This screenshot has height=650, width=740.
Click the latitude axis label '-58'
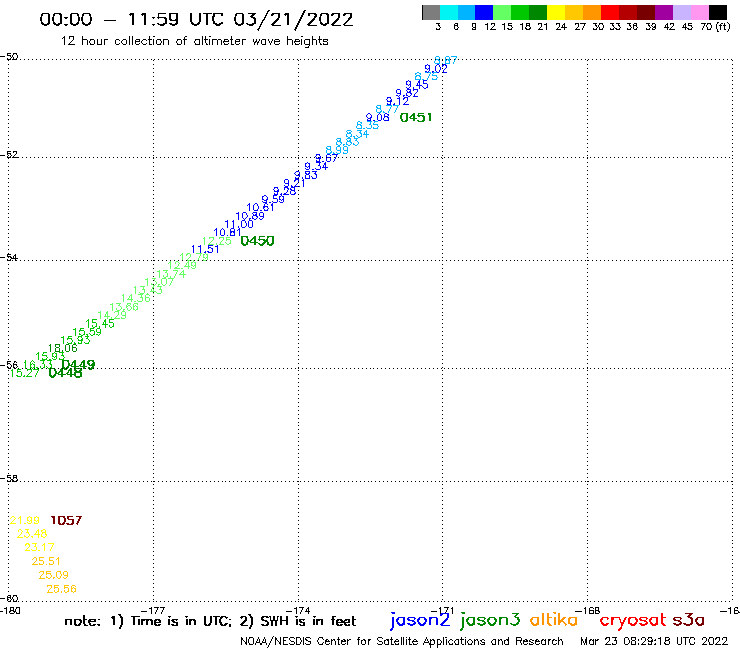[9, 479]
